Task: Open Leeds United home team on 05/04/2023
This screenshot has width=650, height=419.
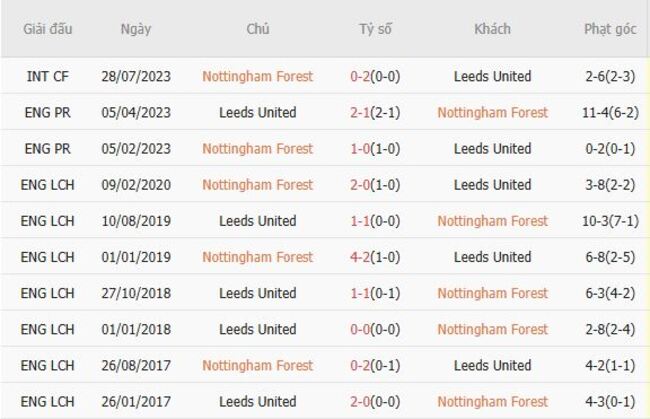Action: [257, 112]
